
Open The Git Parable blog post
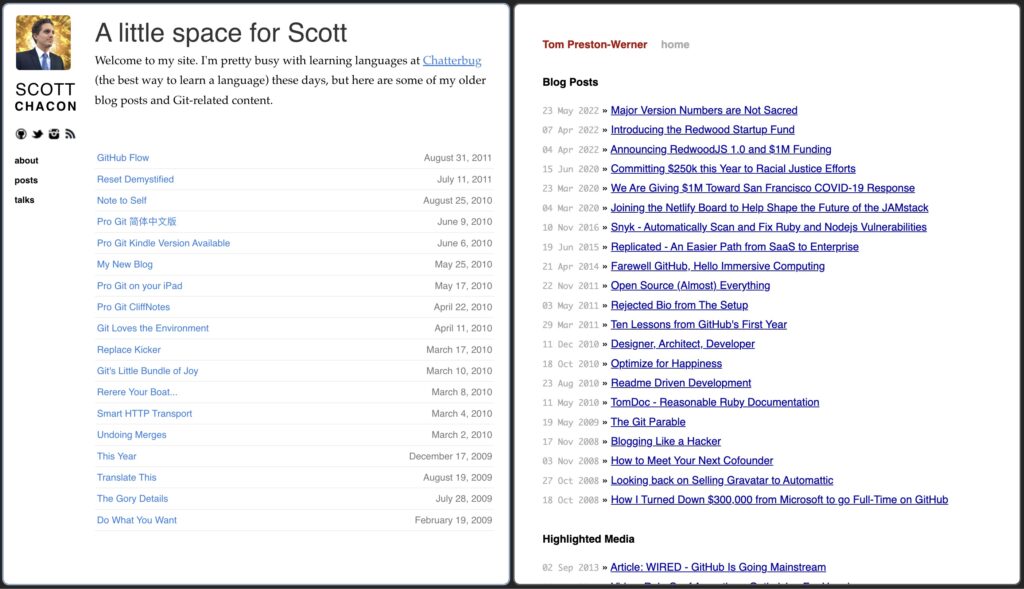point(648,422)
